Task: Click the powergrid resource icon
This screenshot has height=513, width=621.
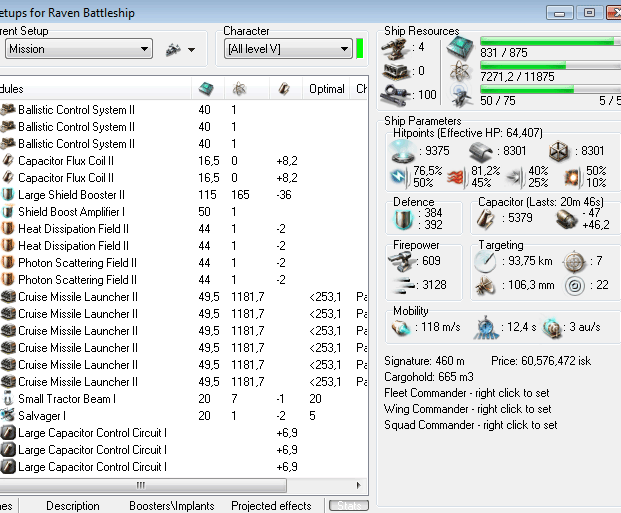Action: pos(460,72)
